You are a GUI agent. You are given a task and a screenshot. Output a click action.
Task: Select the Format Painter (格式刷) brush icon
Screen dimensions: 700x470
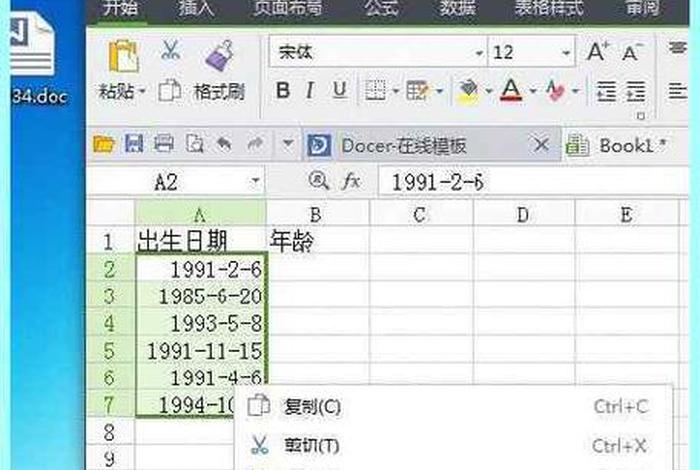(x=219, y=56)
